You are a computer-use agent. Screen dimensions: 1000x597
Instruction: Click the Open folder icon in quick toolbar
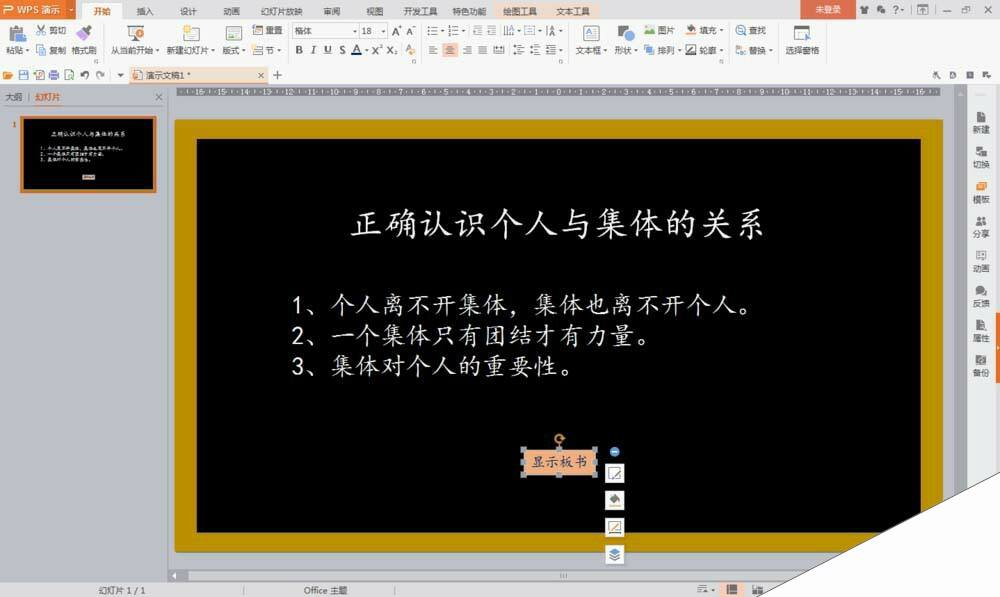(x=8, y=75)
